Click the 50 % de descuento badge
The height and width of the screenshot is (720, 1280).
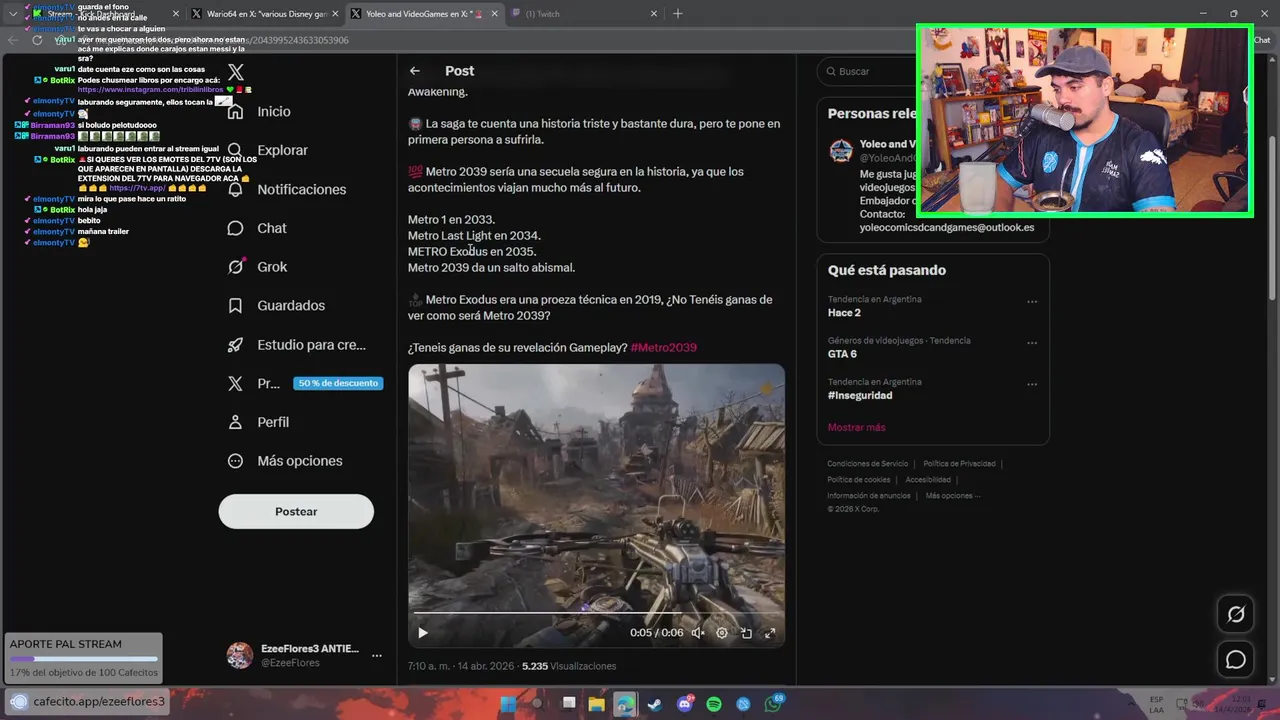[338, 383]
